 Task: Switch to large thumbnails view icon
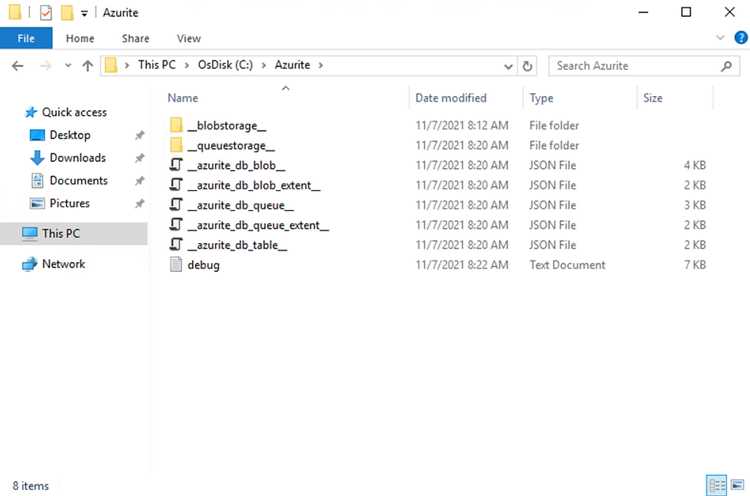[738, 485]
